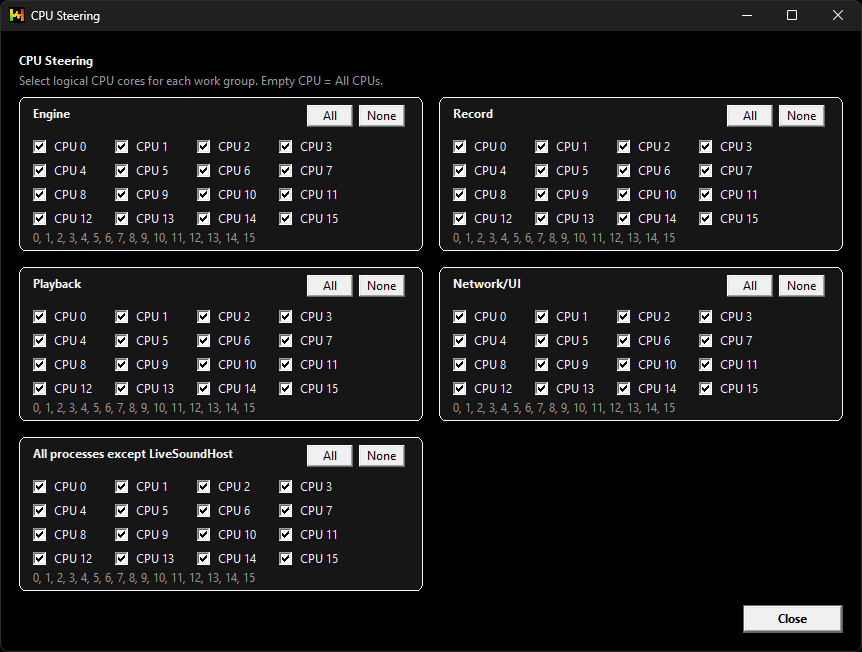Toggle CPU 4 in the Playback group

click(40, 341)
